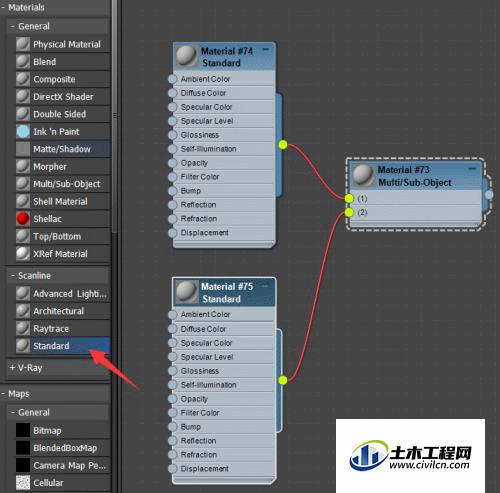Viewport: 500px width, 493px height.
Task: Click the Shell Material sphere icon
Action: [x=23, y=201]
